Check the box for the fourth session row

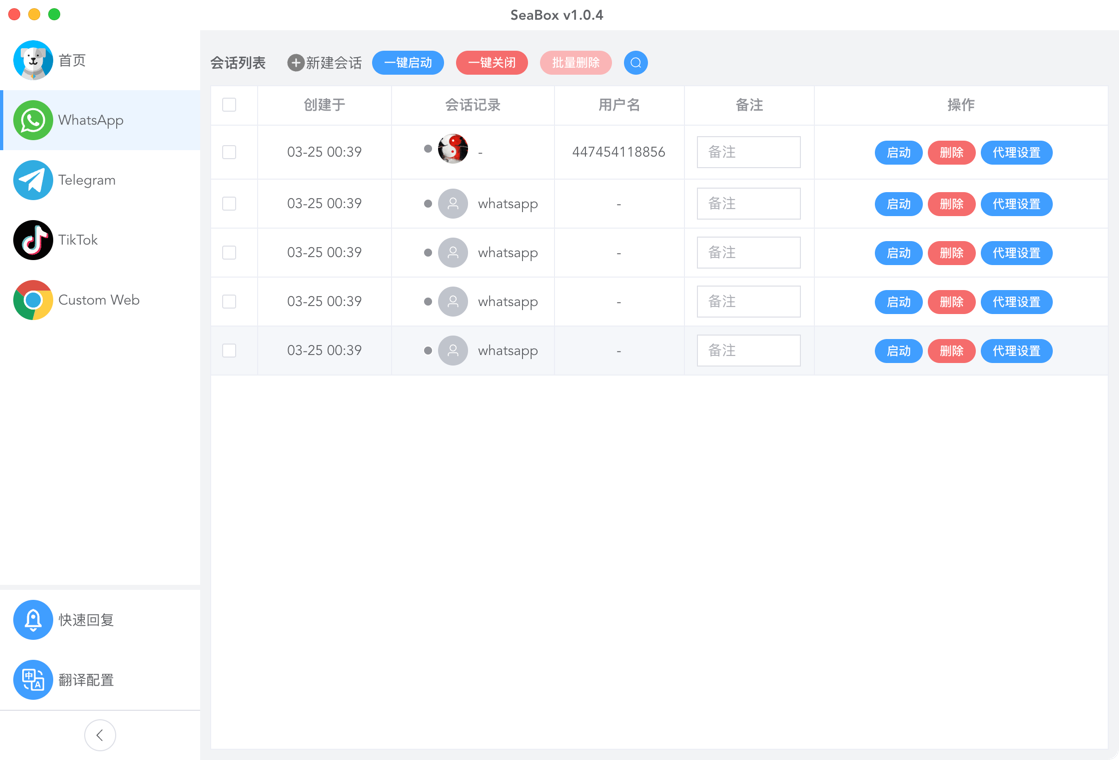(x=229, y=301)
